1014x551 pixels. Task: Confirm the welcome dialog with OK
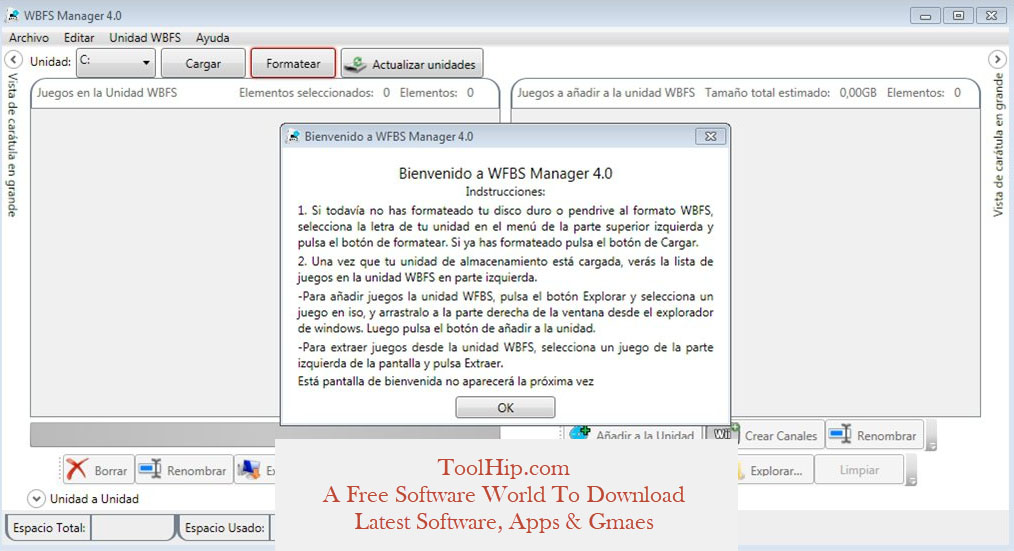505,407
